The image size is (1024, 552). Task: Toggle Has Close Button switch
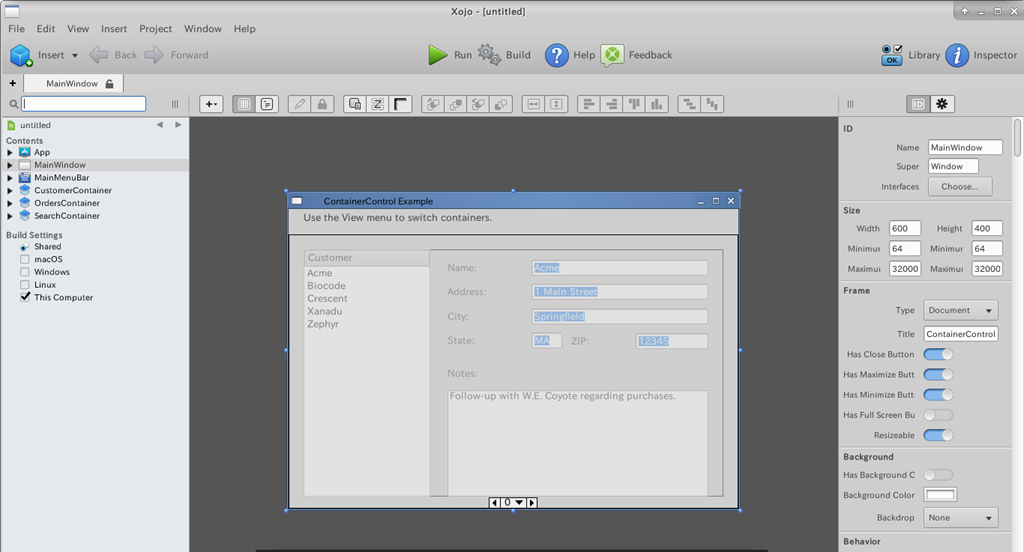click(x=938, y=354)
